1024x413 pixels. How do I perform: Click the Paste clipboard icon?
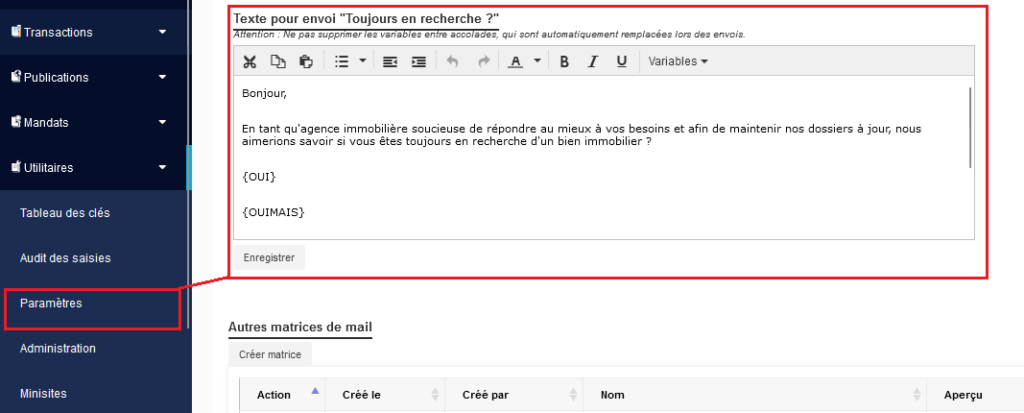(306, 62)
